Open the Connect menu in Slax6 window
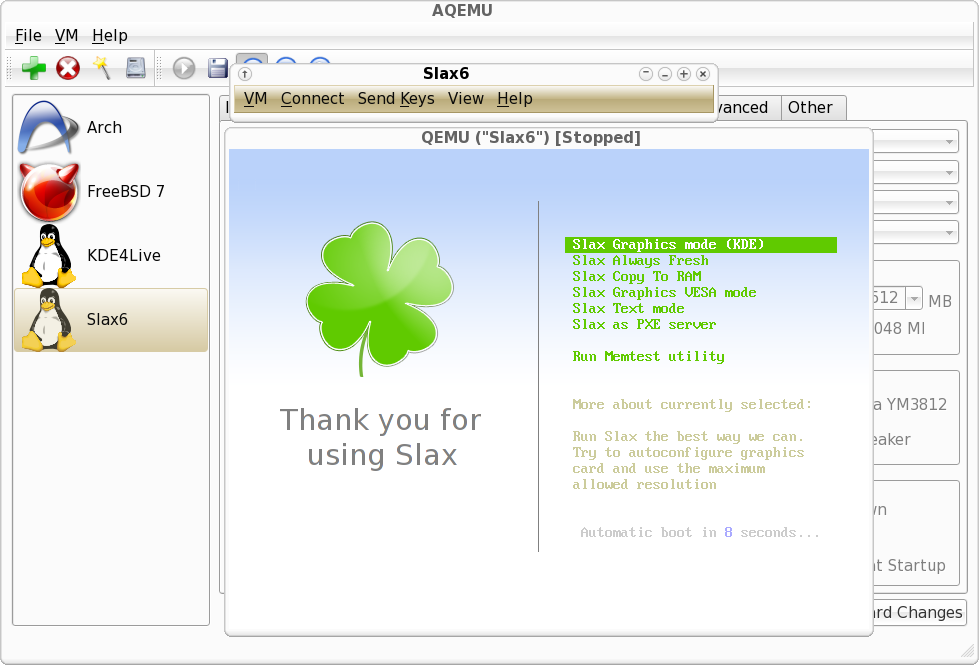Viewport: 979px width, 665px height. [x=312, y=99]
